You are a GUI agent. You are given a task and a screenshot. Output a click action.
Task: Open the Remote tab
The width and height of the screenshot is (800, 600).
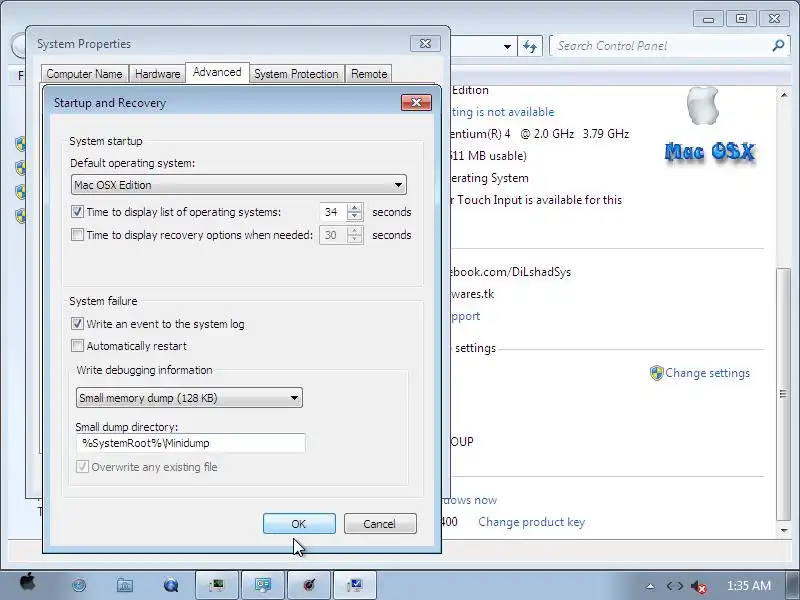pyautogui.click(x=369, y=74)
